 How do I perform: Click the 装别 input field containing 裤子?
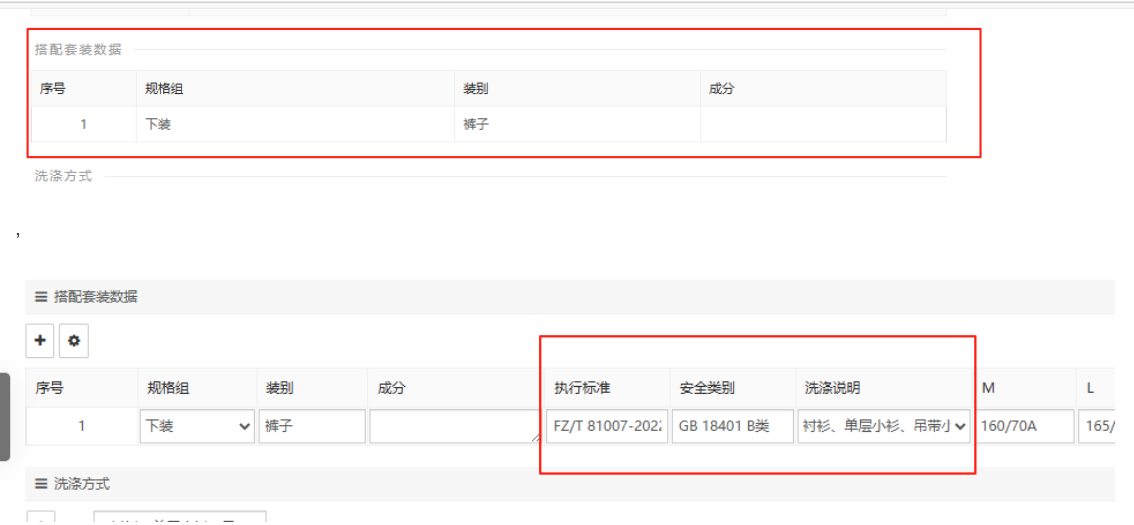point(312,426)
